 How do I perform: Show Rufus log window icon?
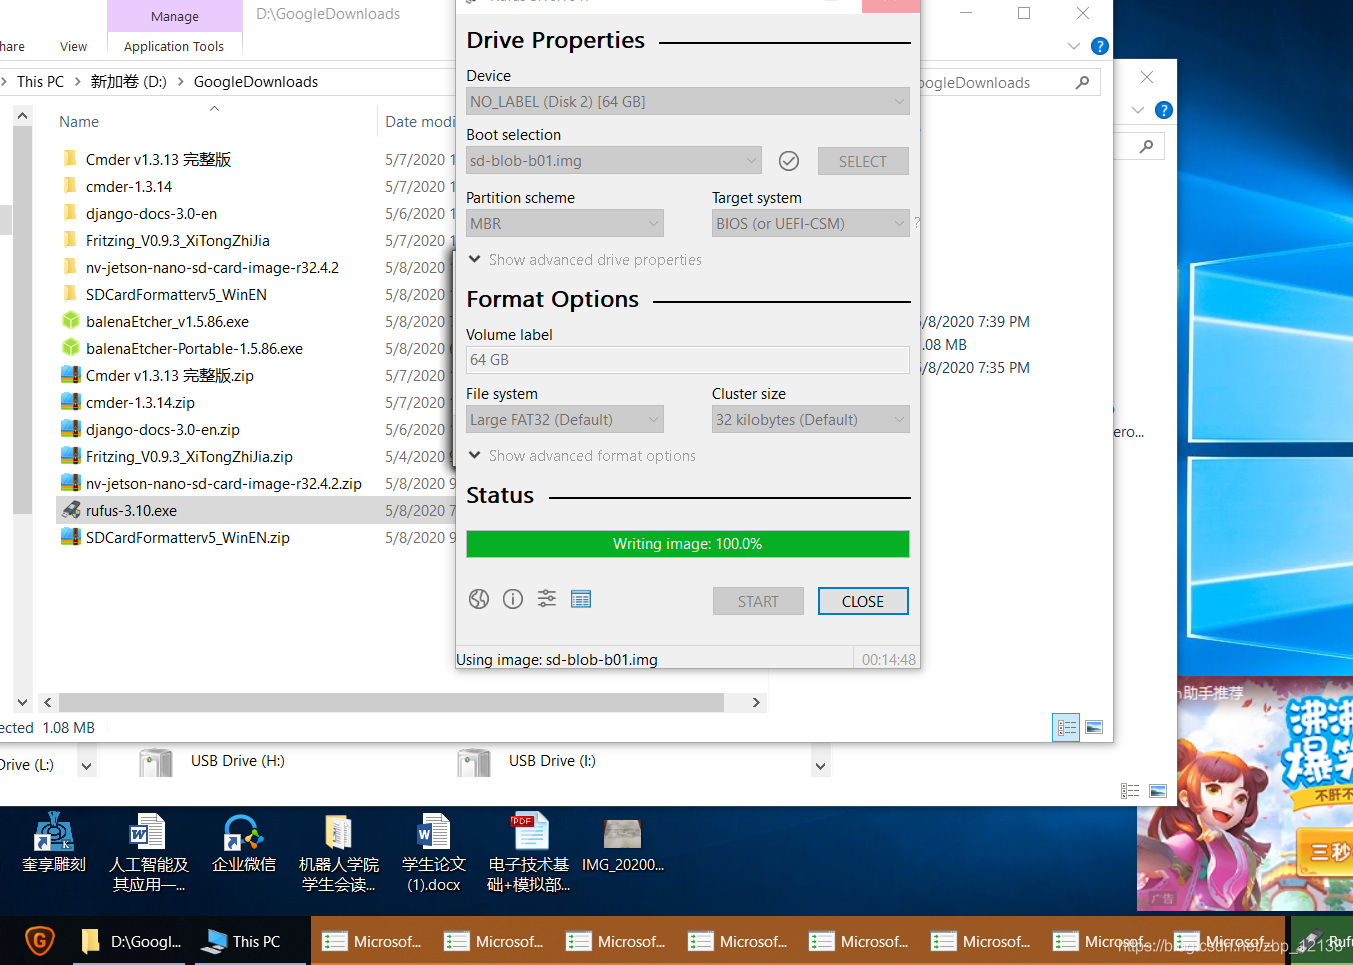pos(581,599)
